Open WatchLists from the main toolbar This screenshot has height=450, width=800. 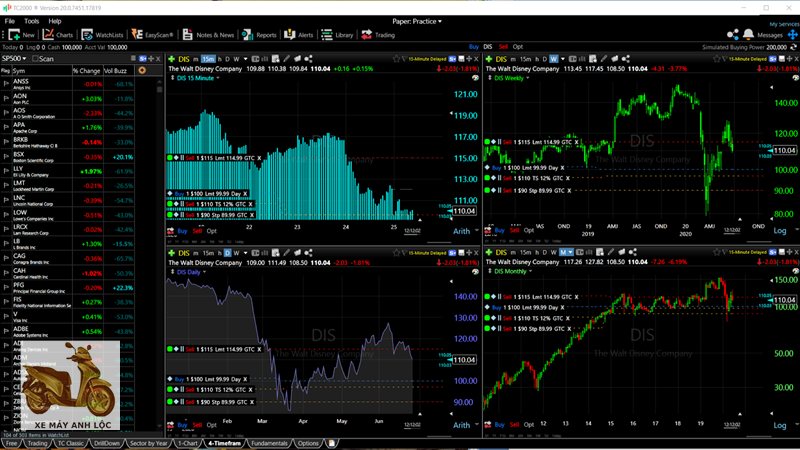102,35
